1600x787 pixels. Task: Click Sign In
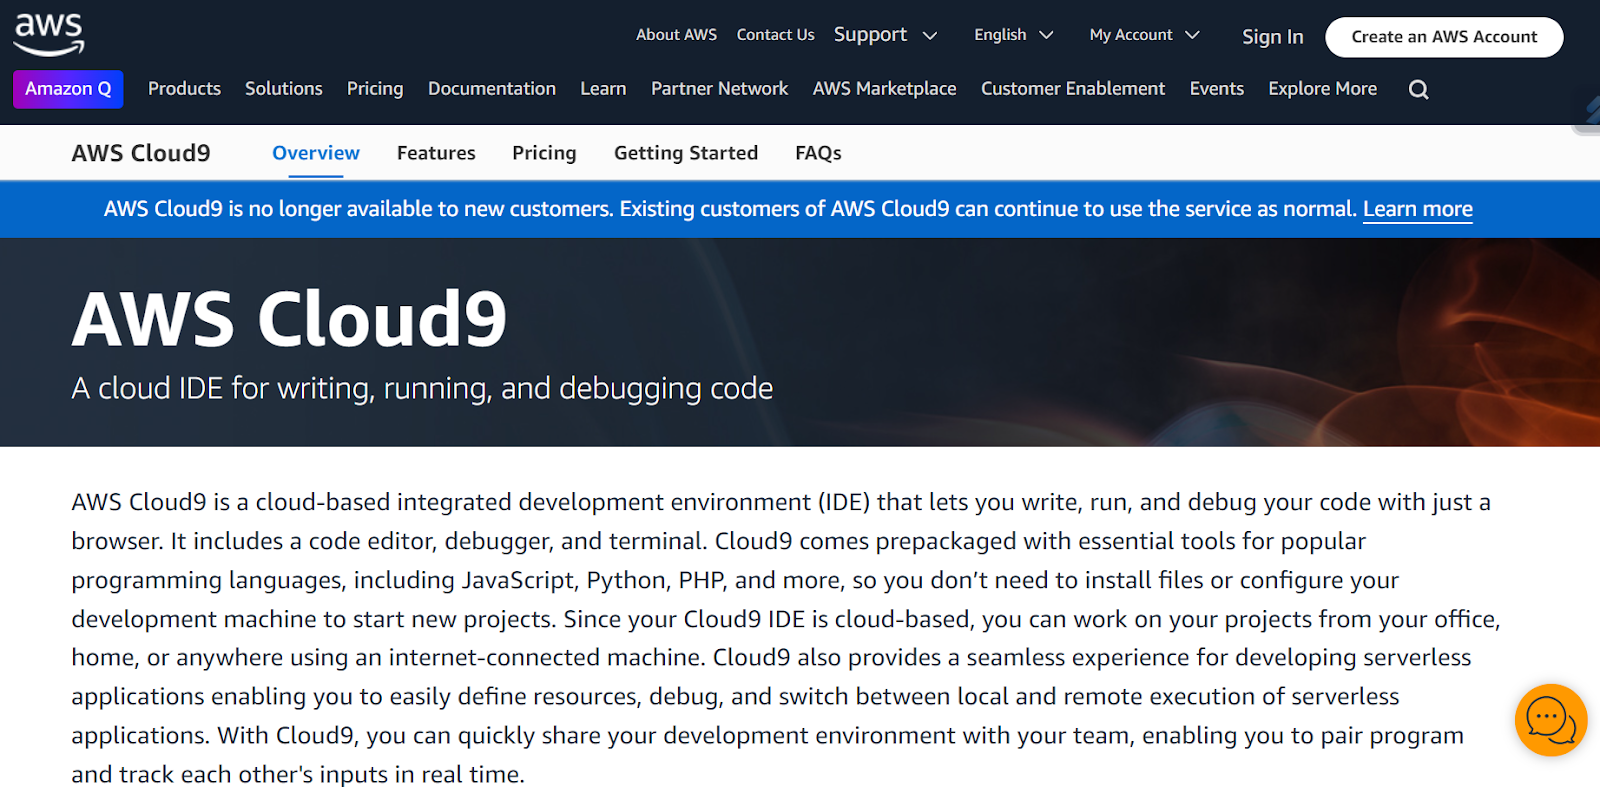coord(1272,37)
